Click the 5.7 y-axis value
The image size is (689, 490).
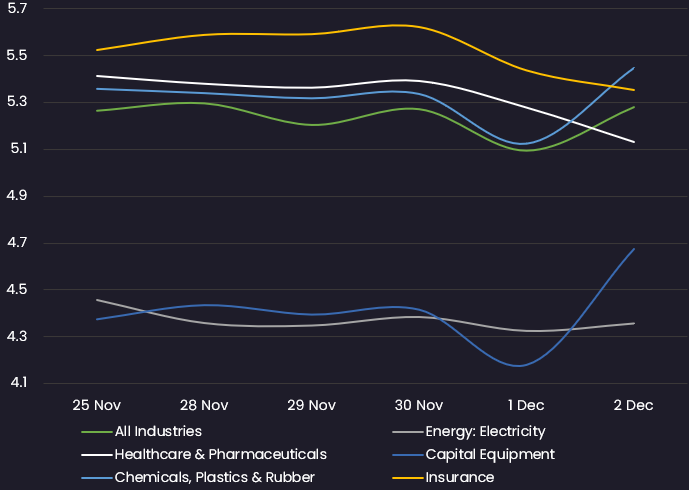17,9
